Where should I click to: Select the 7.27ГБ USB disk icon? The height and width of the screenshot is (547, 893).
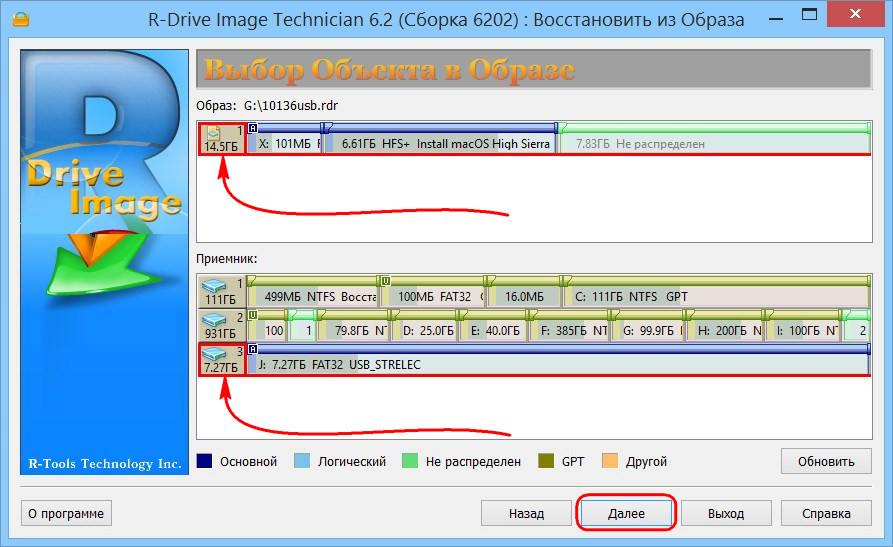222,360
